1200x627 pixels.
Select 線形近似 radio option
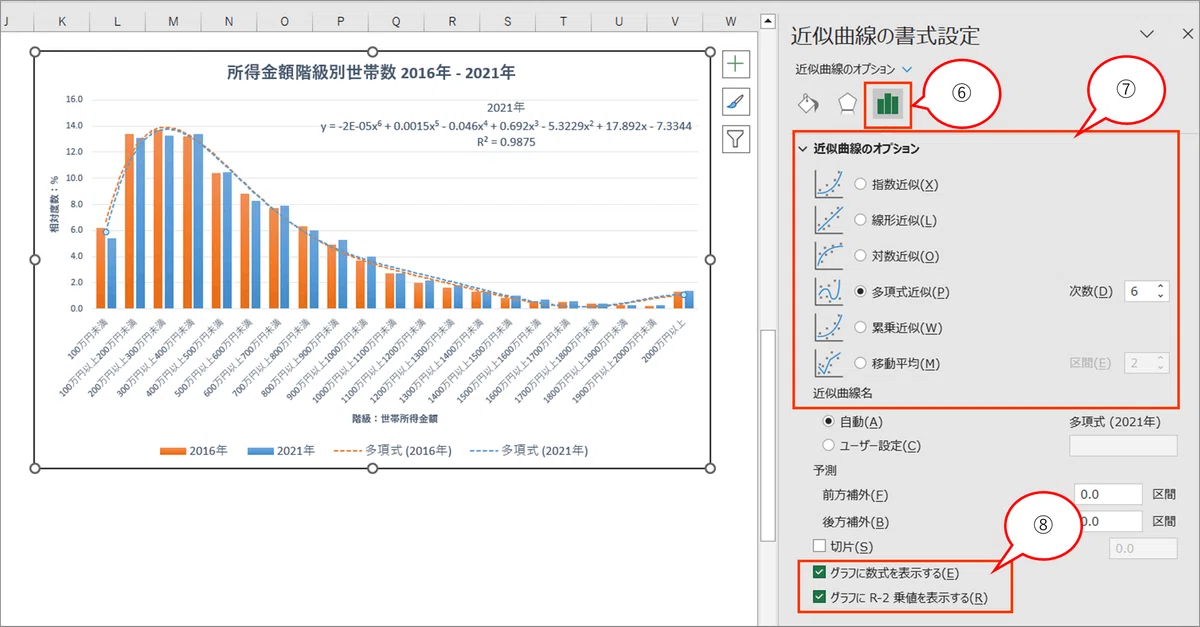tap(861, 221)
